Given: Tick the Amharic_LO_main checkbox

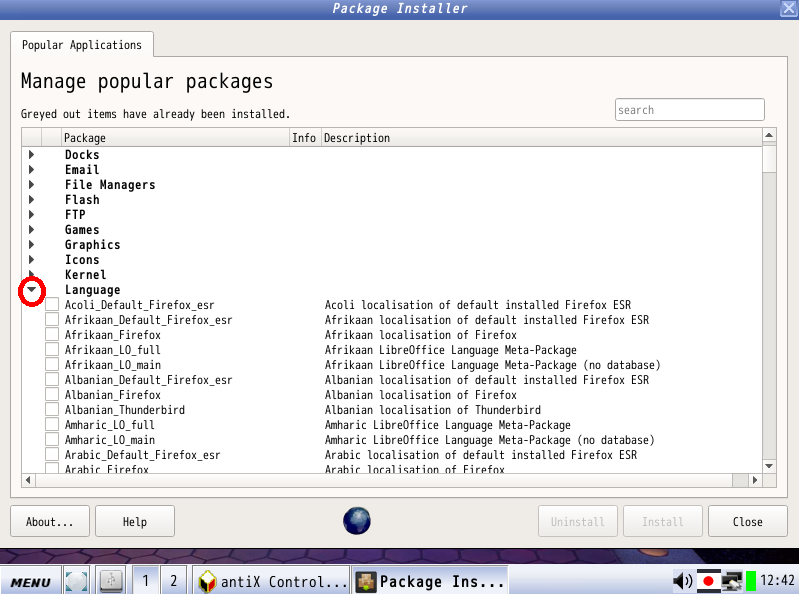Looking at the screenshot, I should [52, 440].
